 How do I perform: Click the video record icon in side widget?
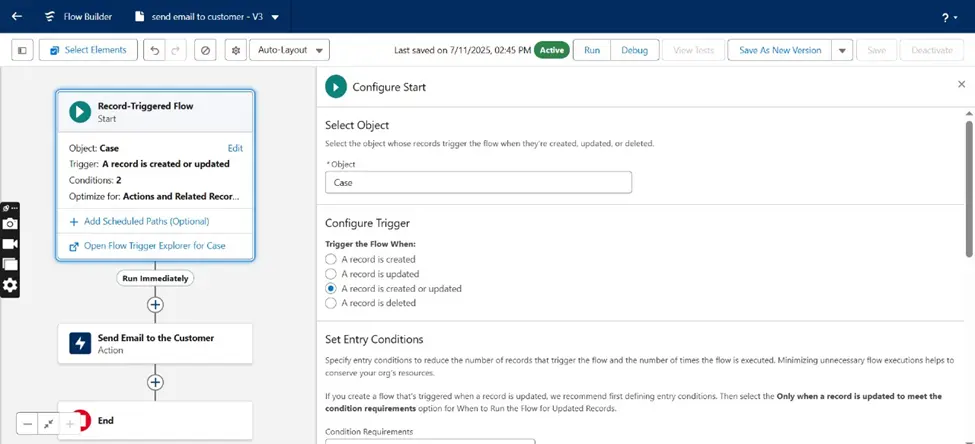(10, 244)
